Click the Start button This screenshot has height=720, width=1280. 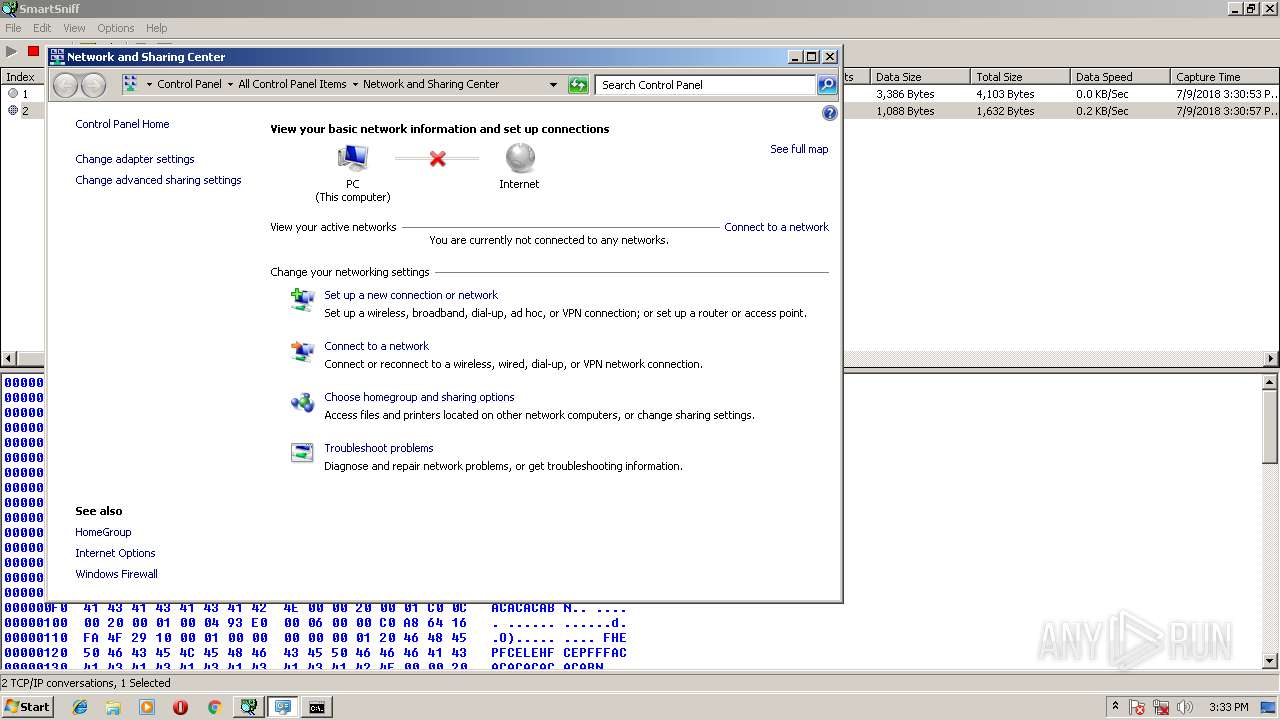click(x=27, y=707)
